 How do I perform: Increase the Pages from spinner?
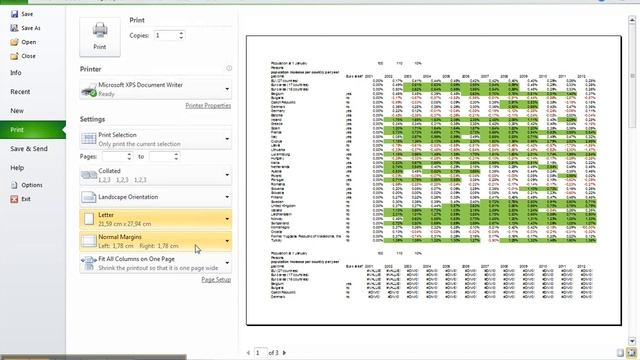[x=129, y=154]
